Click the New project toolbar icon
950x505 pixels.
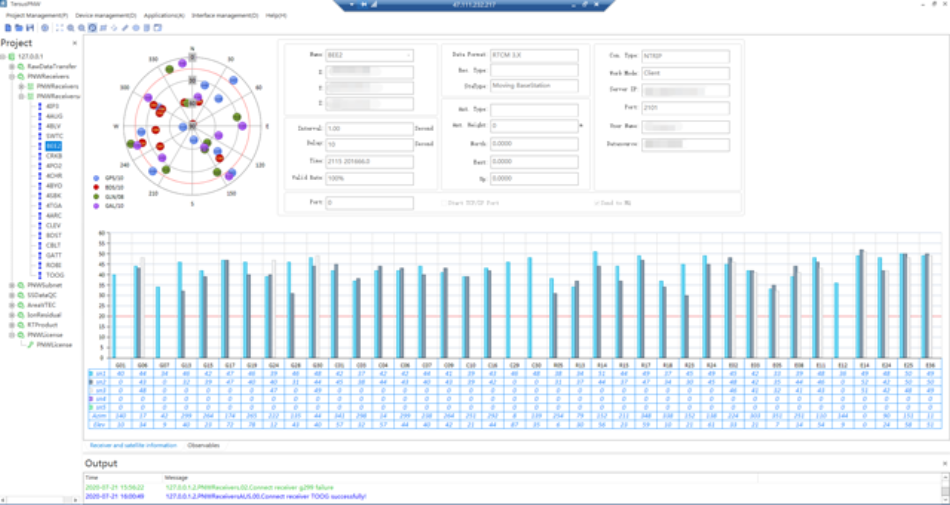coord(6,27)
